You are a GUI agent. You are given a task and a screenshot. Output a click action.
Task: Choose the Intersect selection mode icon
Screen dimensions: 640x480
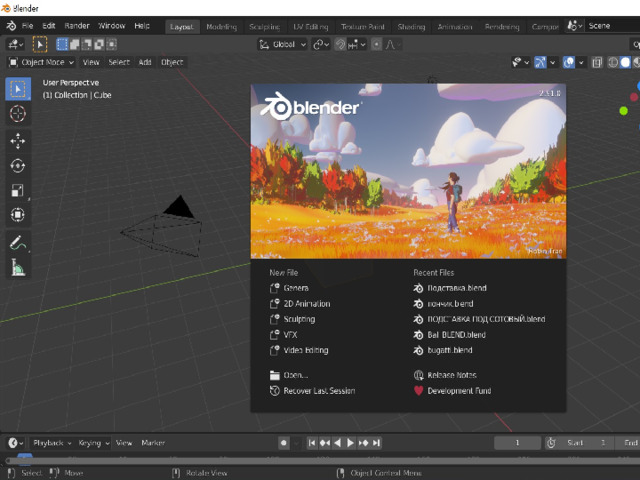click(111, 44)
